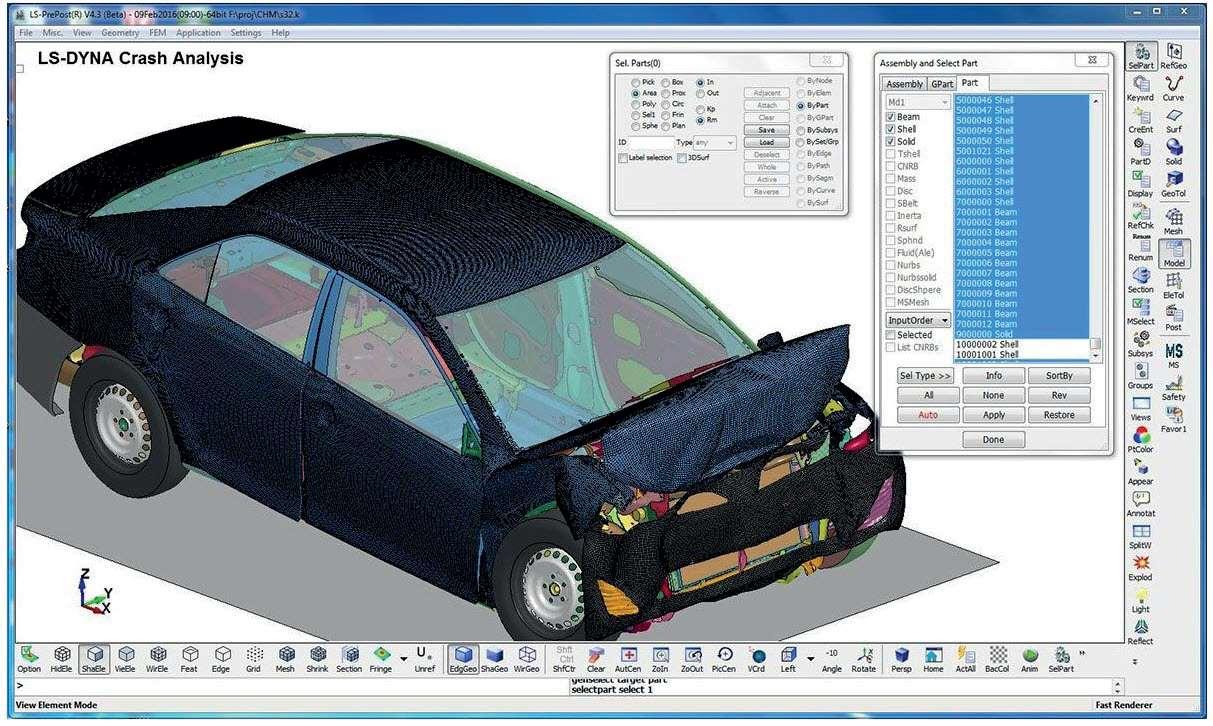The height and width of the screenshot is (726, 1213).
Task: Open the Md1 model dropdown
Action: coord(917,102)
